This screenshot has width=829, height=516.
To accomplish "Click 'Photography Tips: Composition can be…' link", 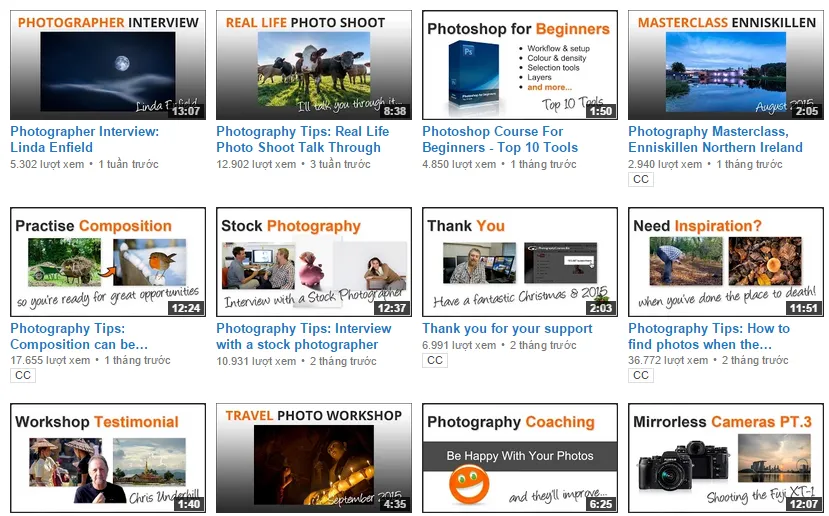I will click(79, 336).
